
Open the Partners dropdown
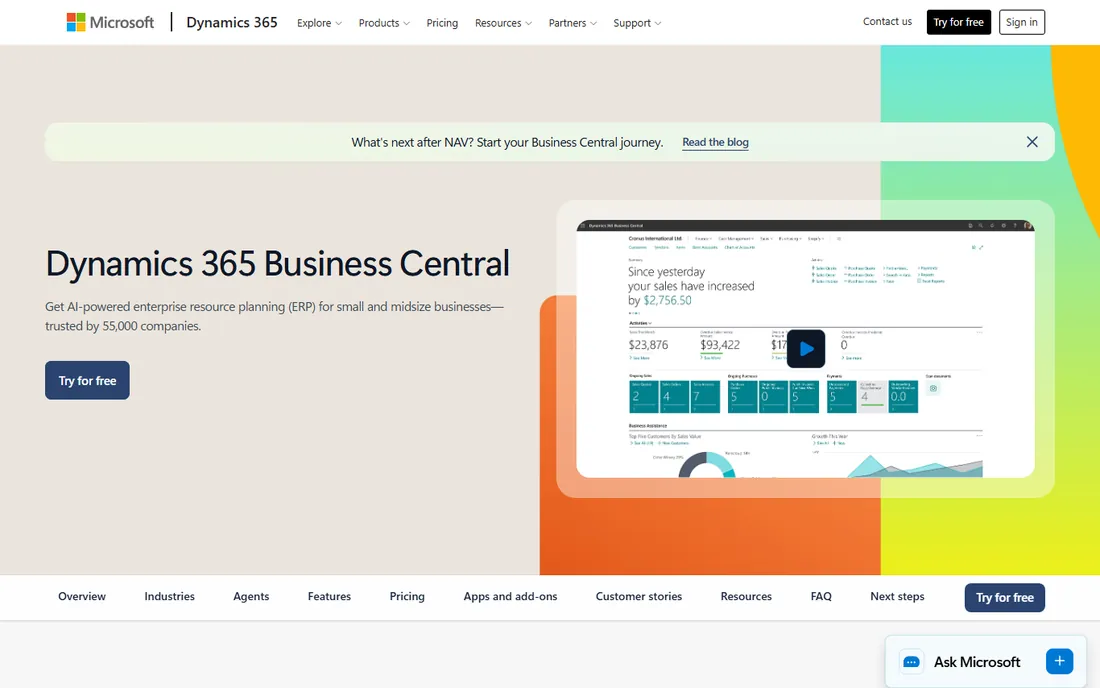coord(572,23)
